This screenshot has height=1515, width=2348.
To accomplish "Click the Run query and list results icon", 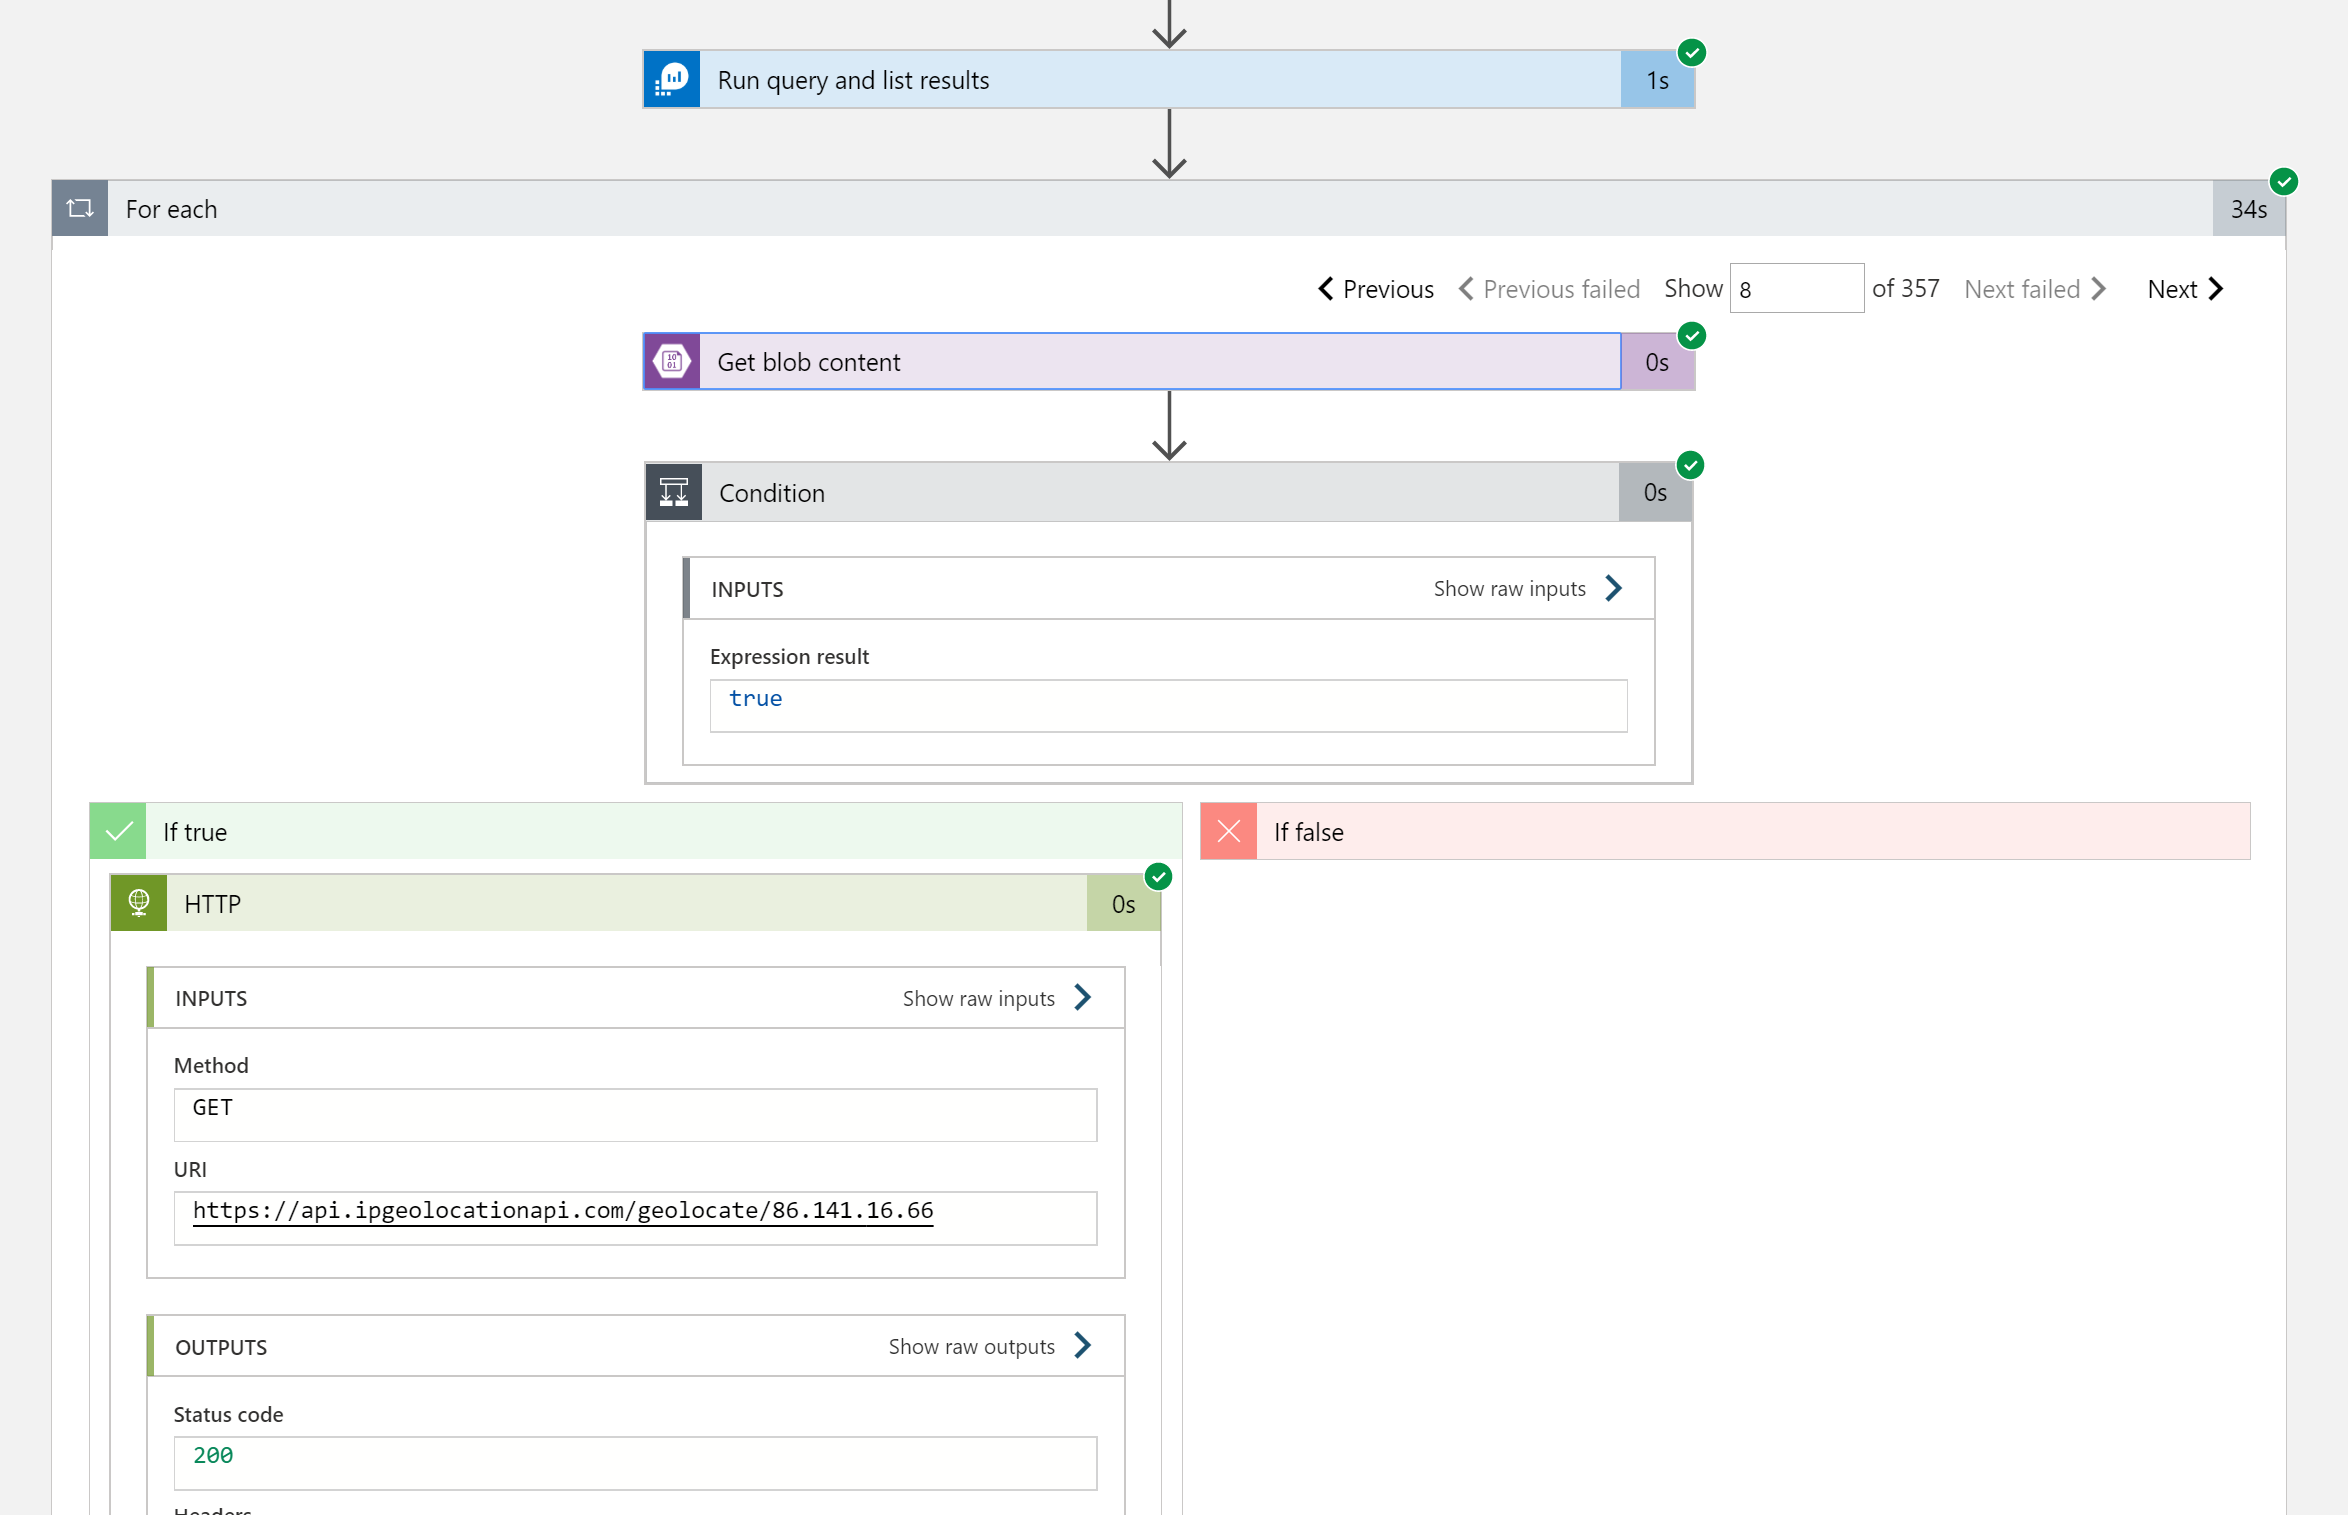I will coord(672,80).
